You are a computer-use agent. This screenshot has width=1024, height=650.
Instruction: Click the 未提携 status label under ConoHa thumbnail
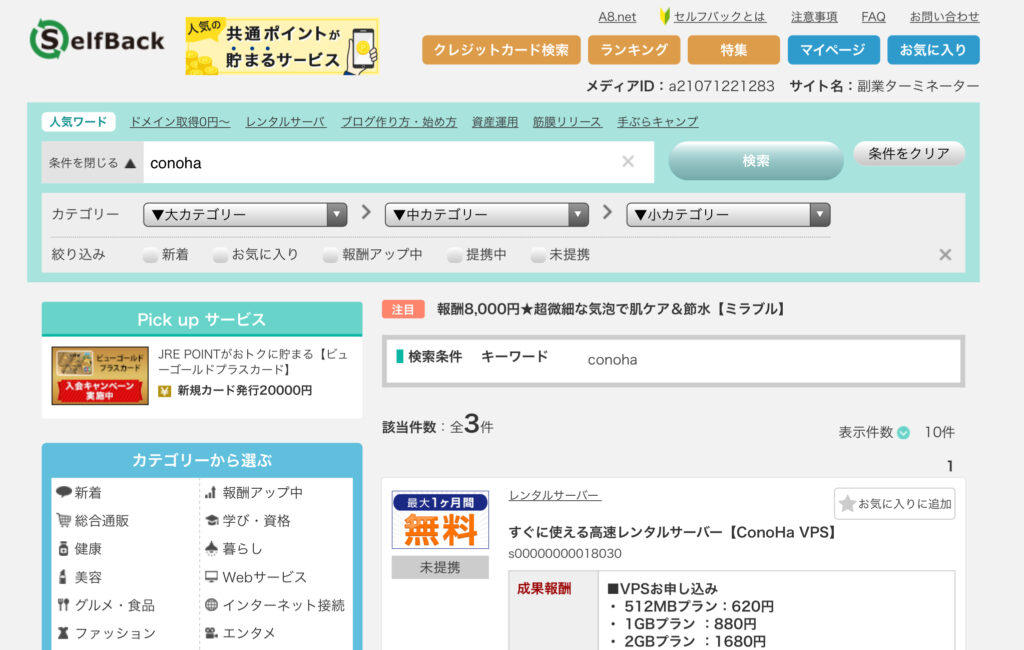[440, 567]
